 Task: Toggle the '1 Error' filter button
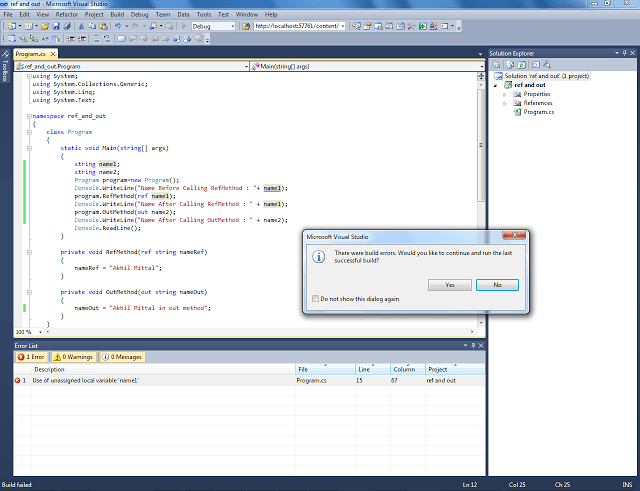pos(30,356)
